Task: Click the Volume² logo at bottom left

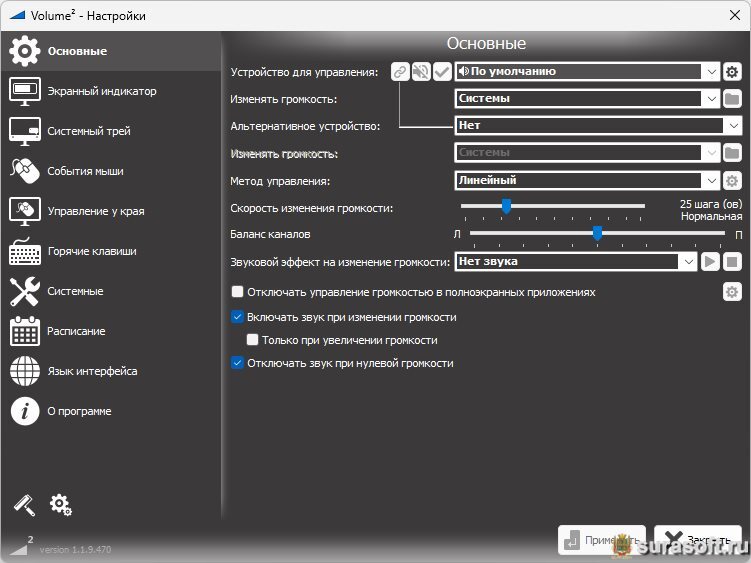Action: tap(21, 545)
